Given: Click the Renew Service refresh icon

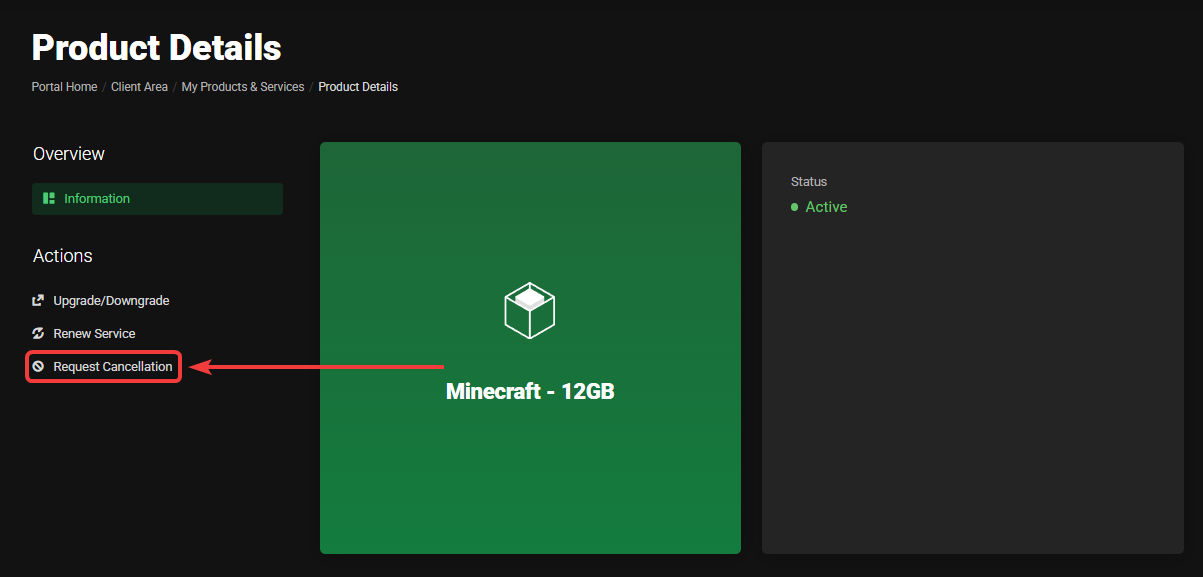Looking at the screenshot, I should pyautogui.click(x=38, y=333).
